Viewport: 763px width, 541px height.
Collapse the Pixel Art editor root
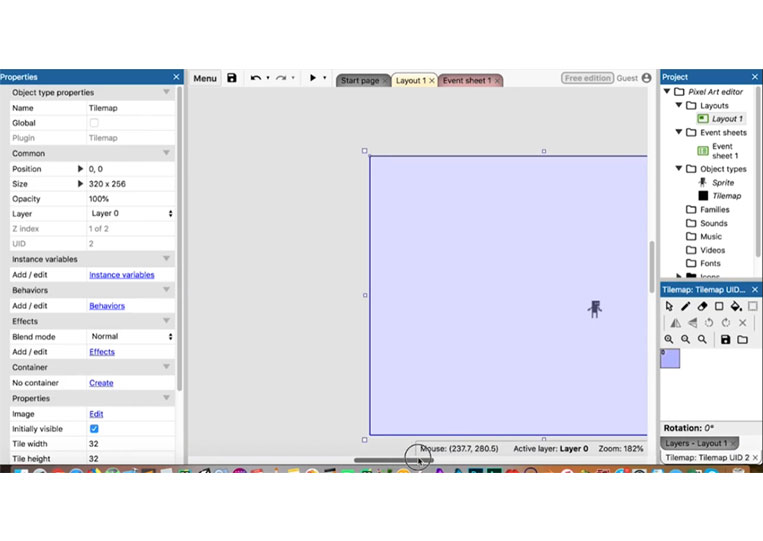pyautogui.click(x=667, y=91)
